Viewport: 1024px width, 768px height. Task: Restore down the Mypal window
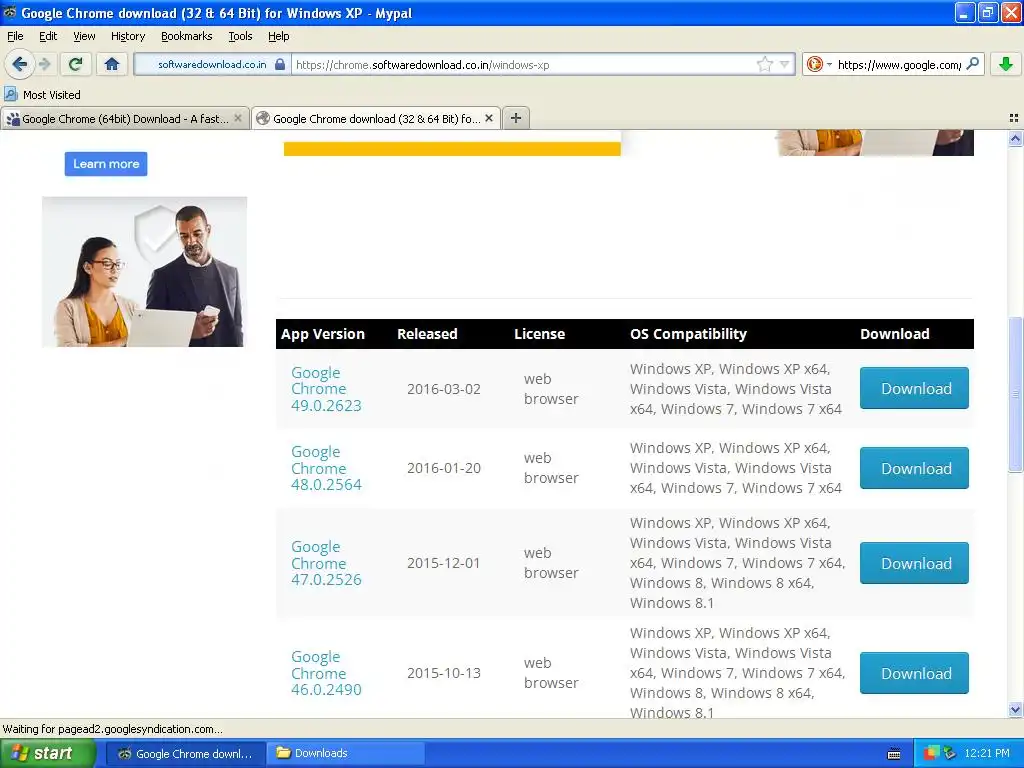pyautogui.click(x=987, y=12)
